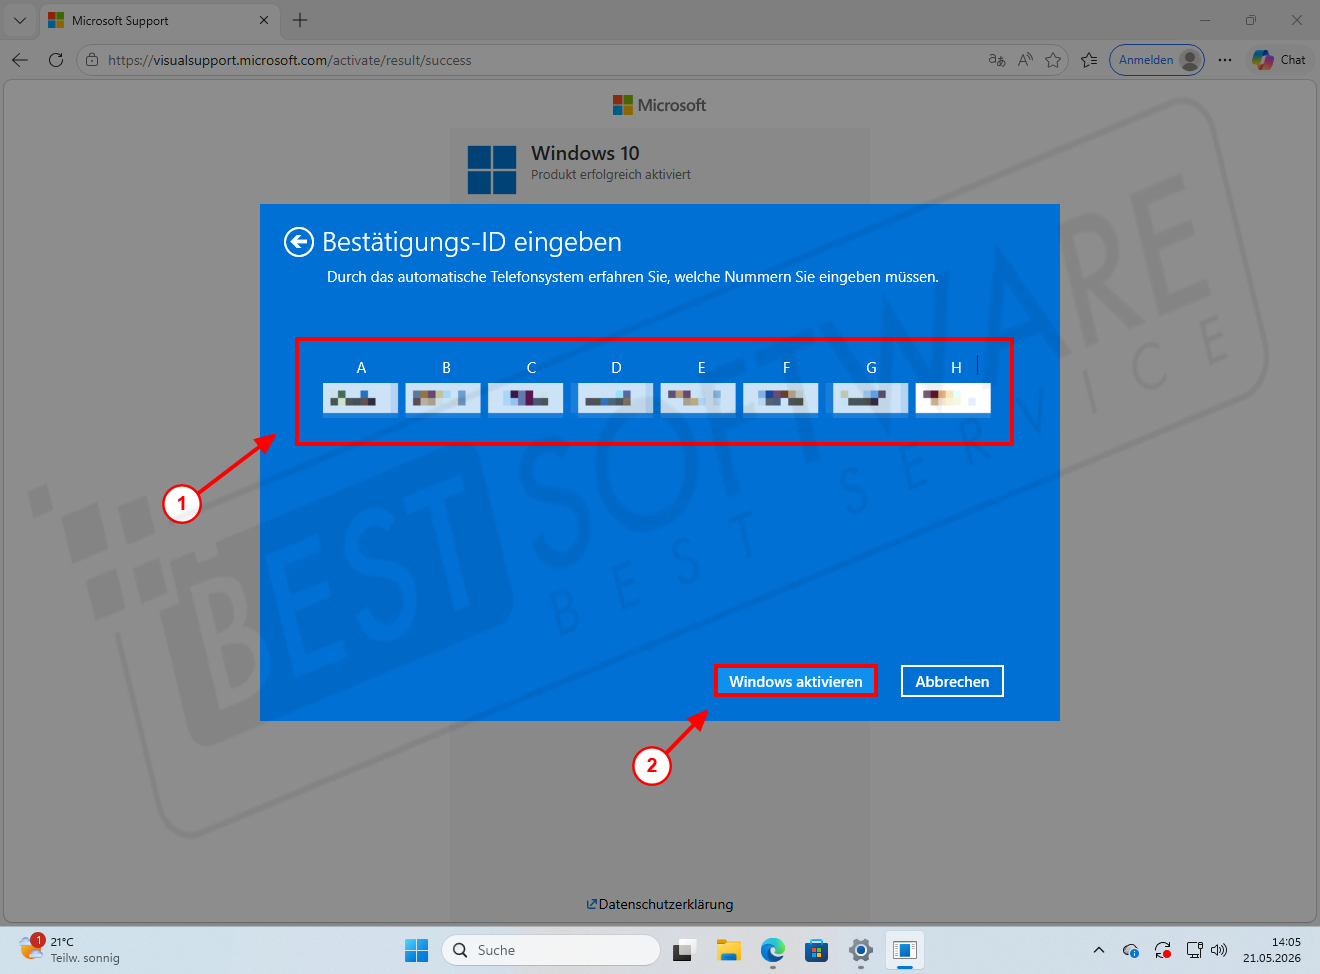The width and height of the screenshot is (1320, 974).
Task: Click the browser back arrow
Action: pyautogui.click(x=20, y=60)
